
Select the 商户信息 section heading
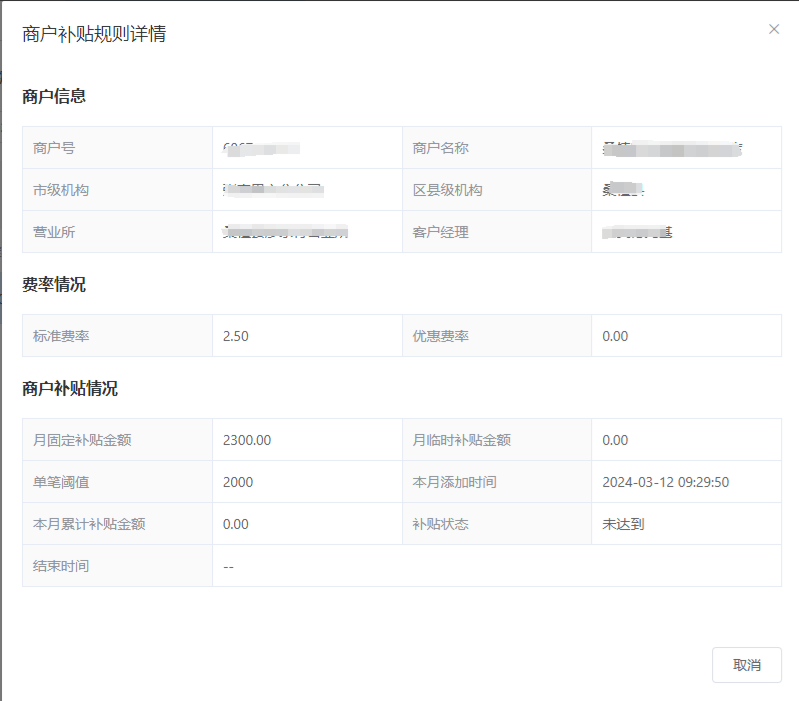click(x=54, y=97)
